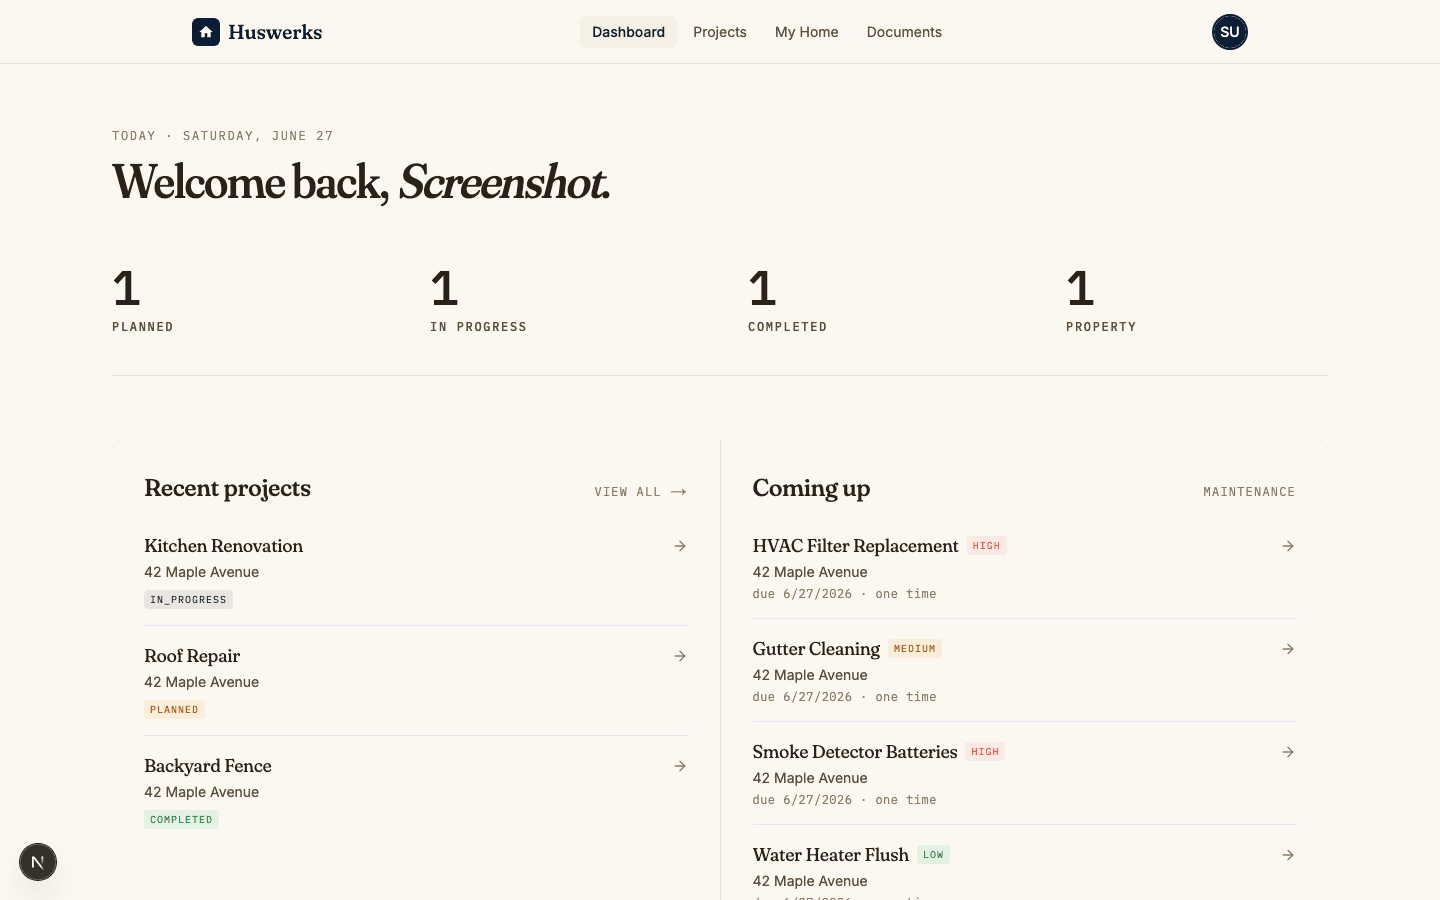Viewport: 1440px width, 900px height.
Task: Open the My Home nav tab
Action: [807, 32]
